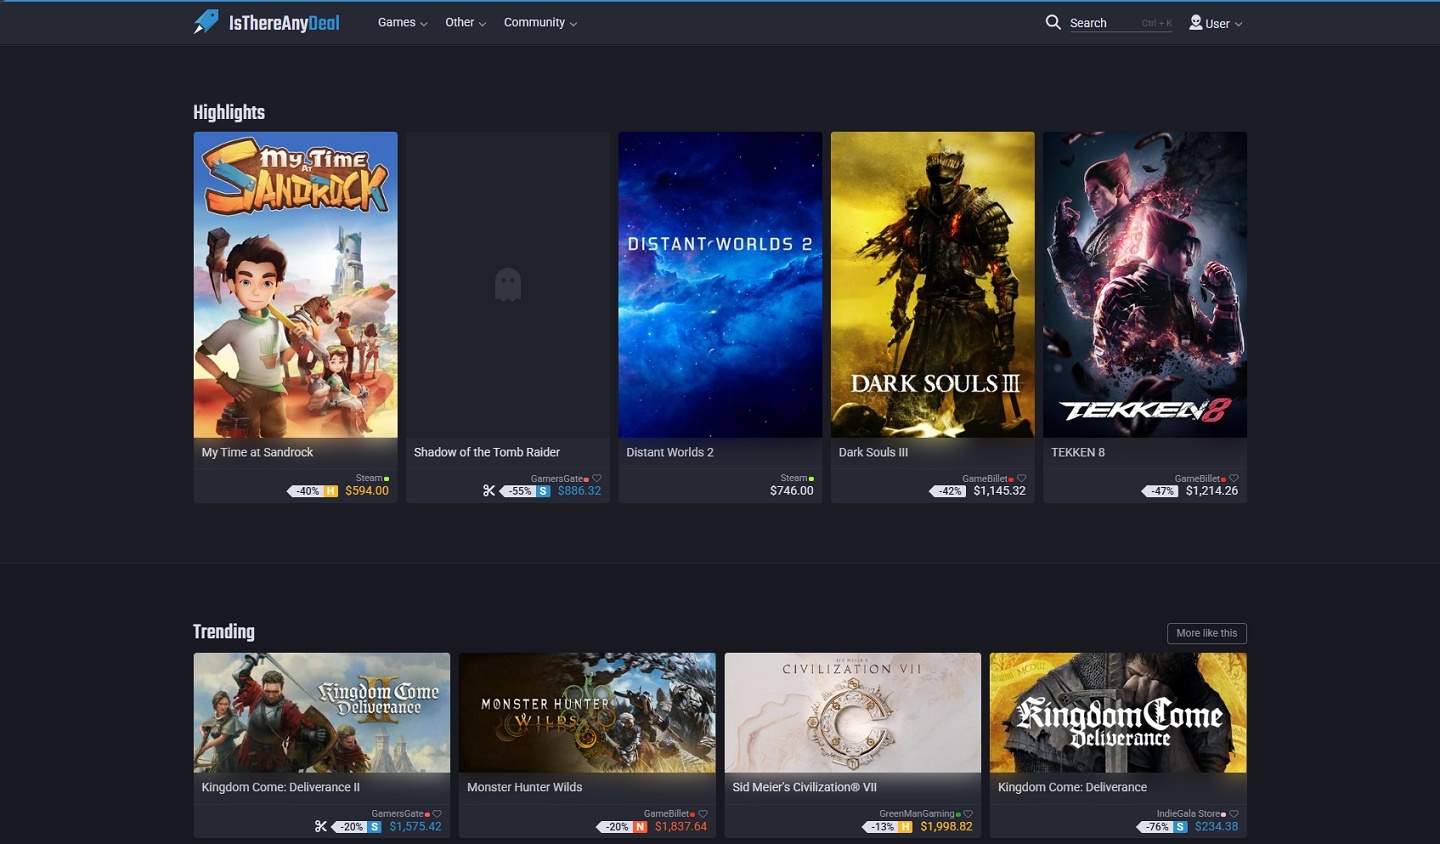Open the TEKKEN 8 cover image
Viewport: 1440px width, 844px height.
1145,285
